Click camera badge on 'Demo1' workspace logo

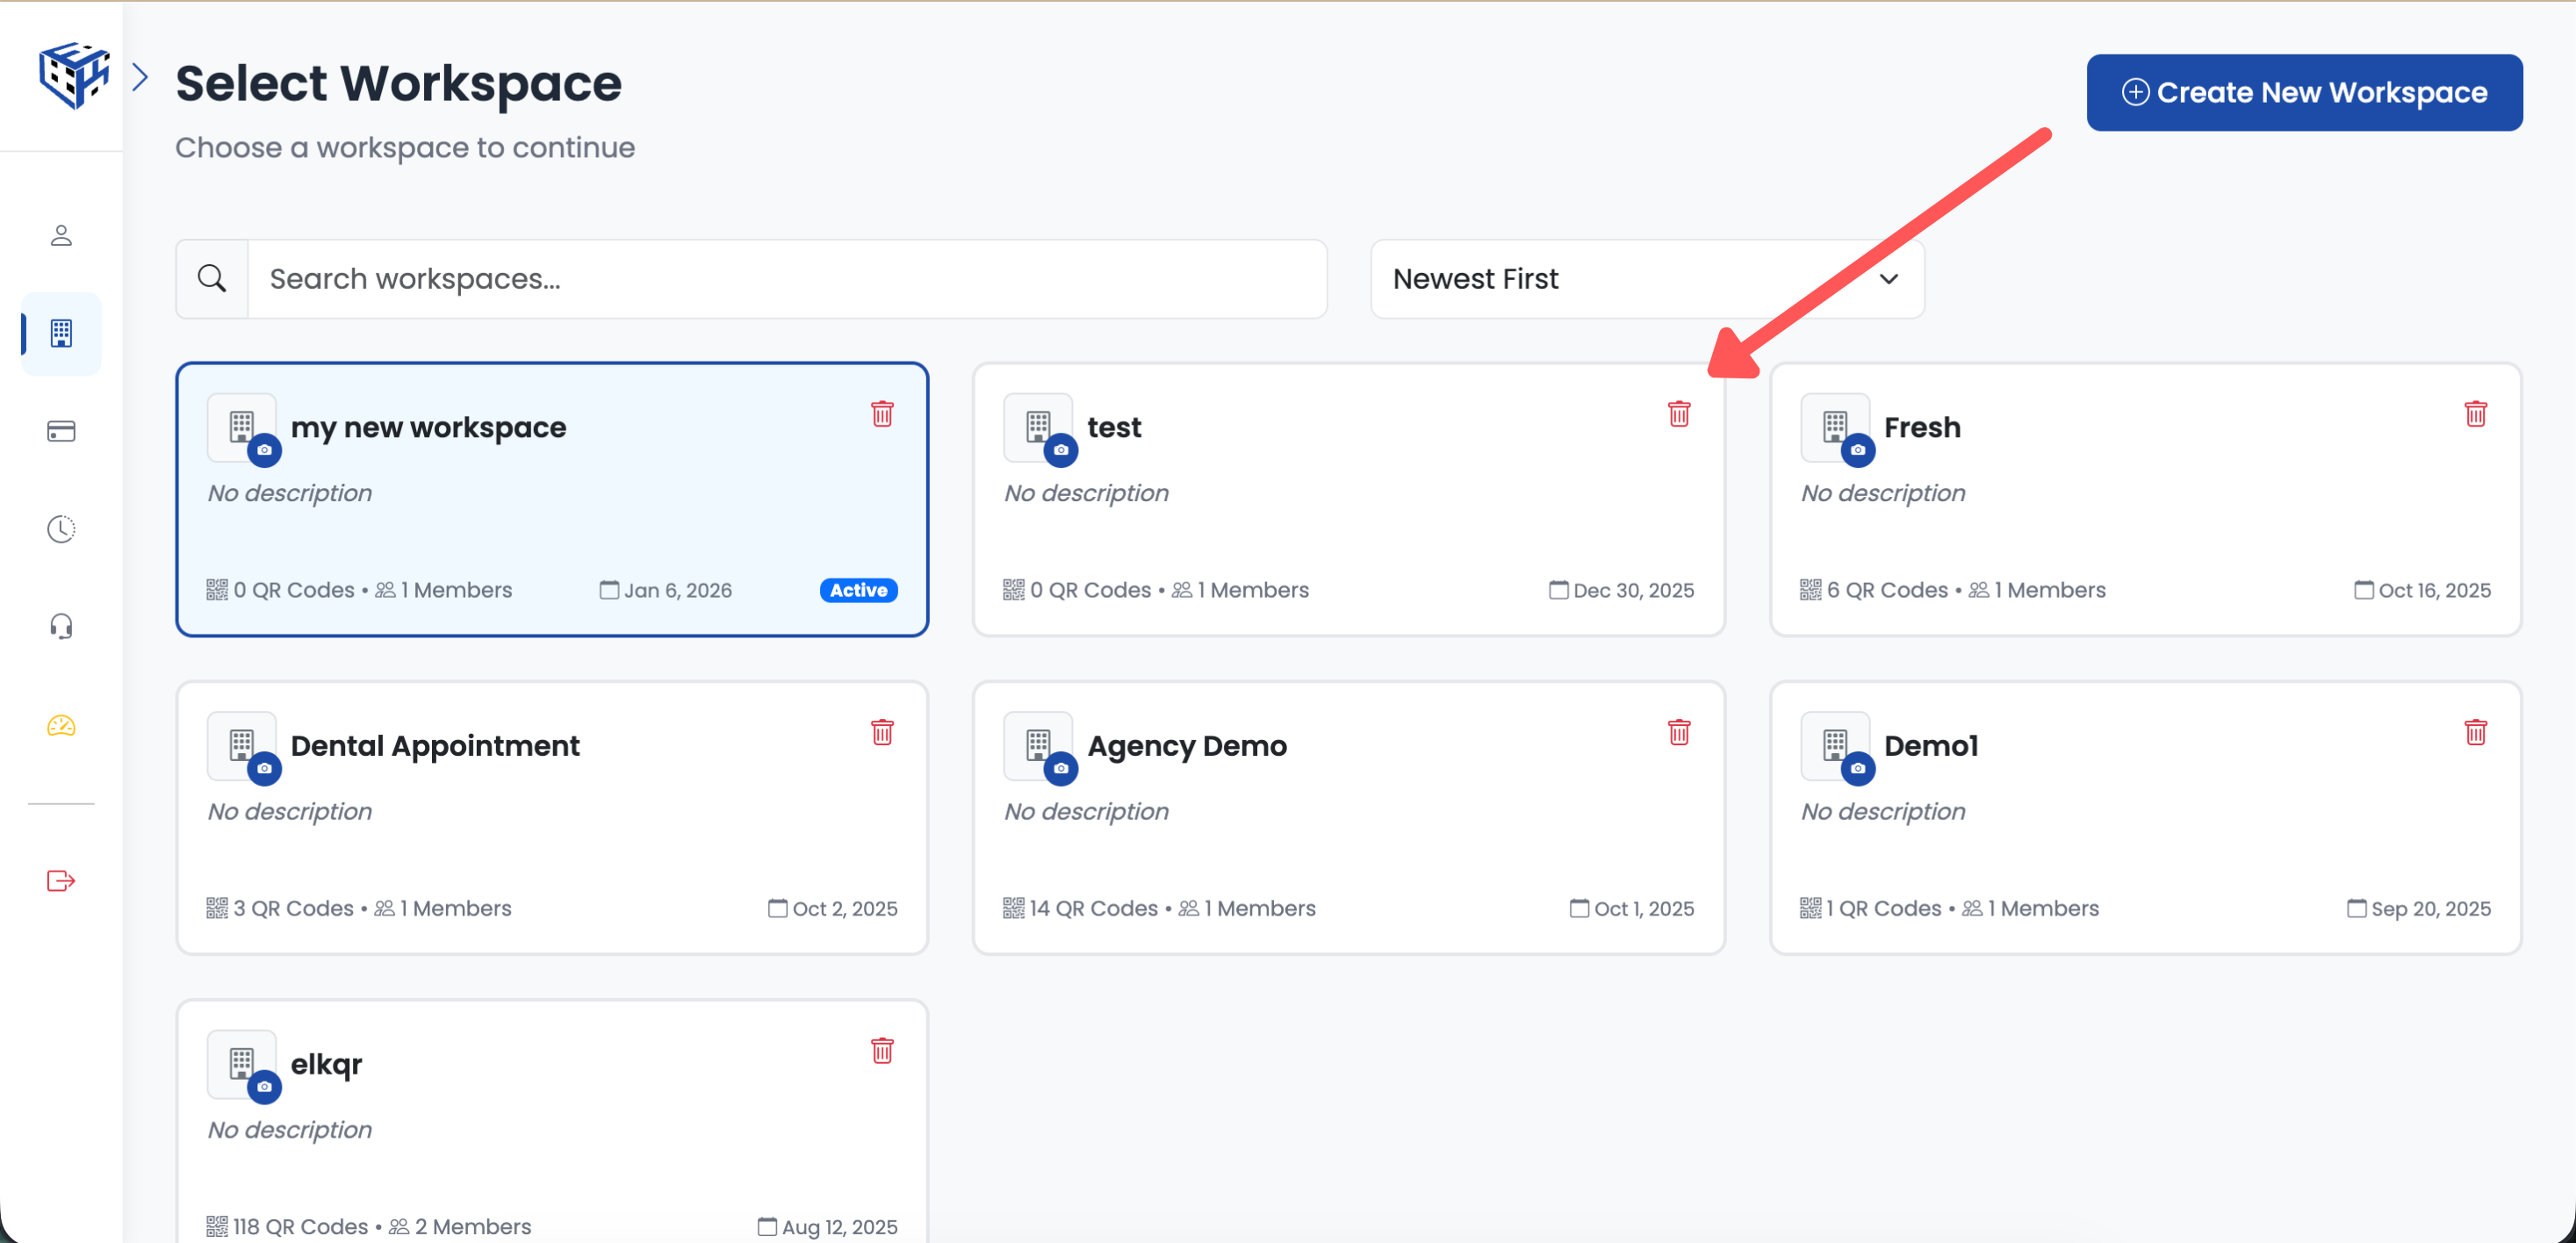(x=1857, y=768)
